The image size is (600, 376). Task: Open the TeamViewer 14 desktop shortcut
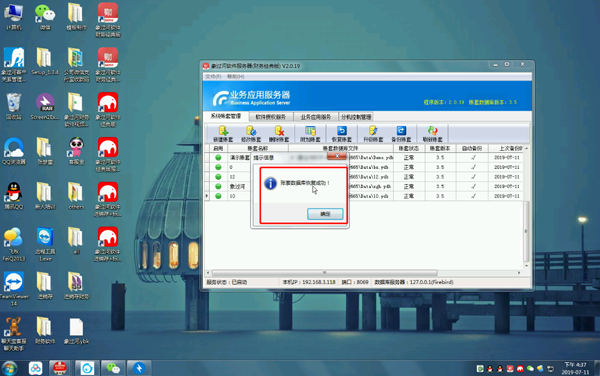(x=14, y=289)
